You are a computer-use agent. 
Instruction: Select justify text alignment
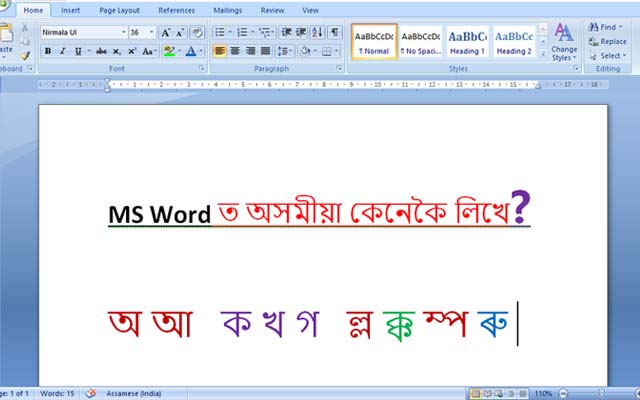[265, 51]
